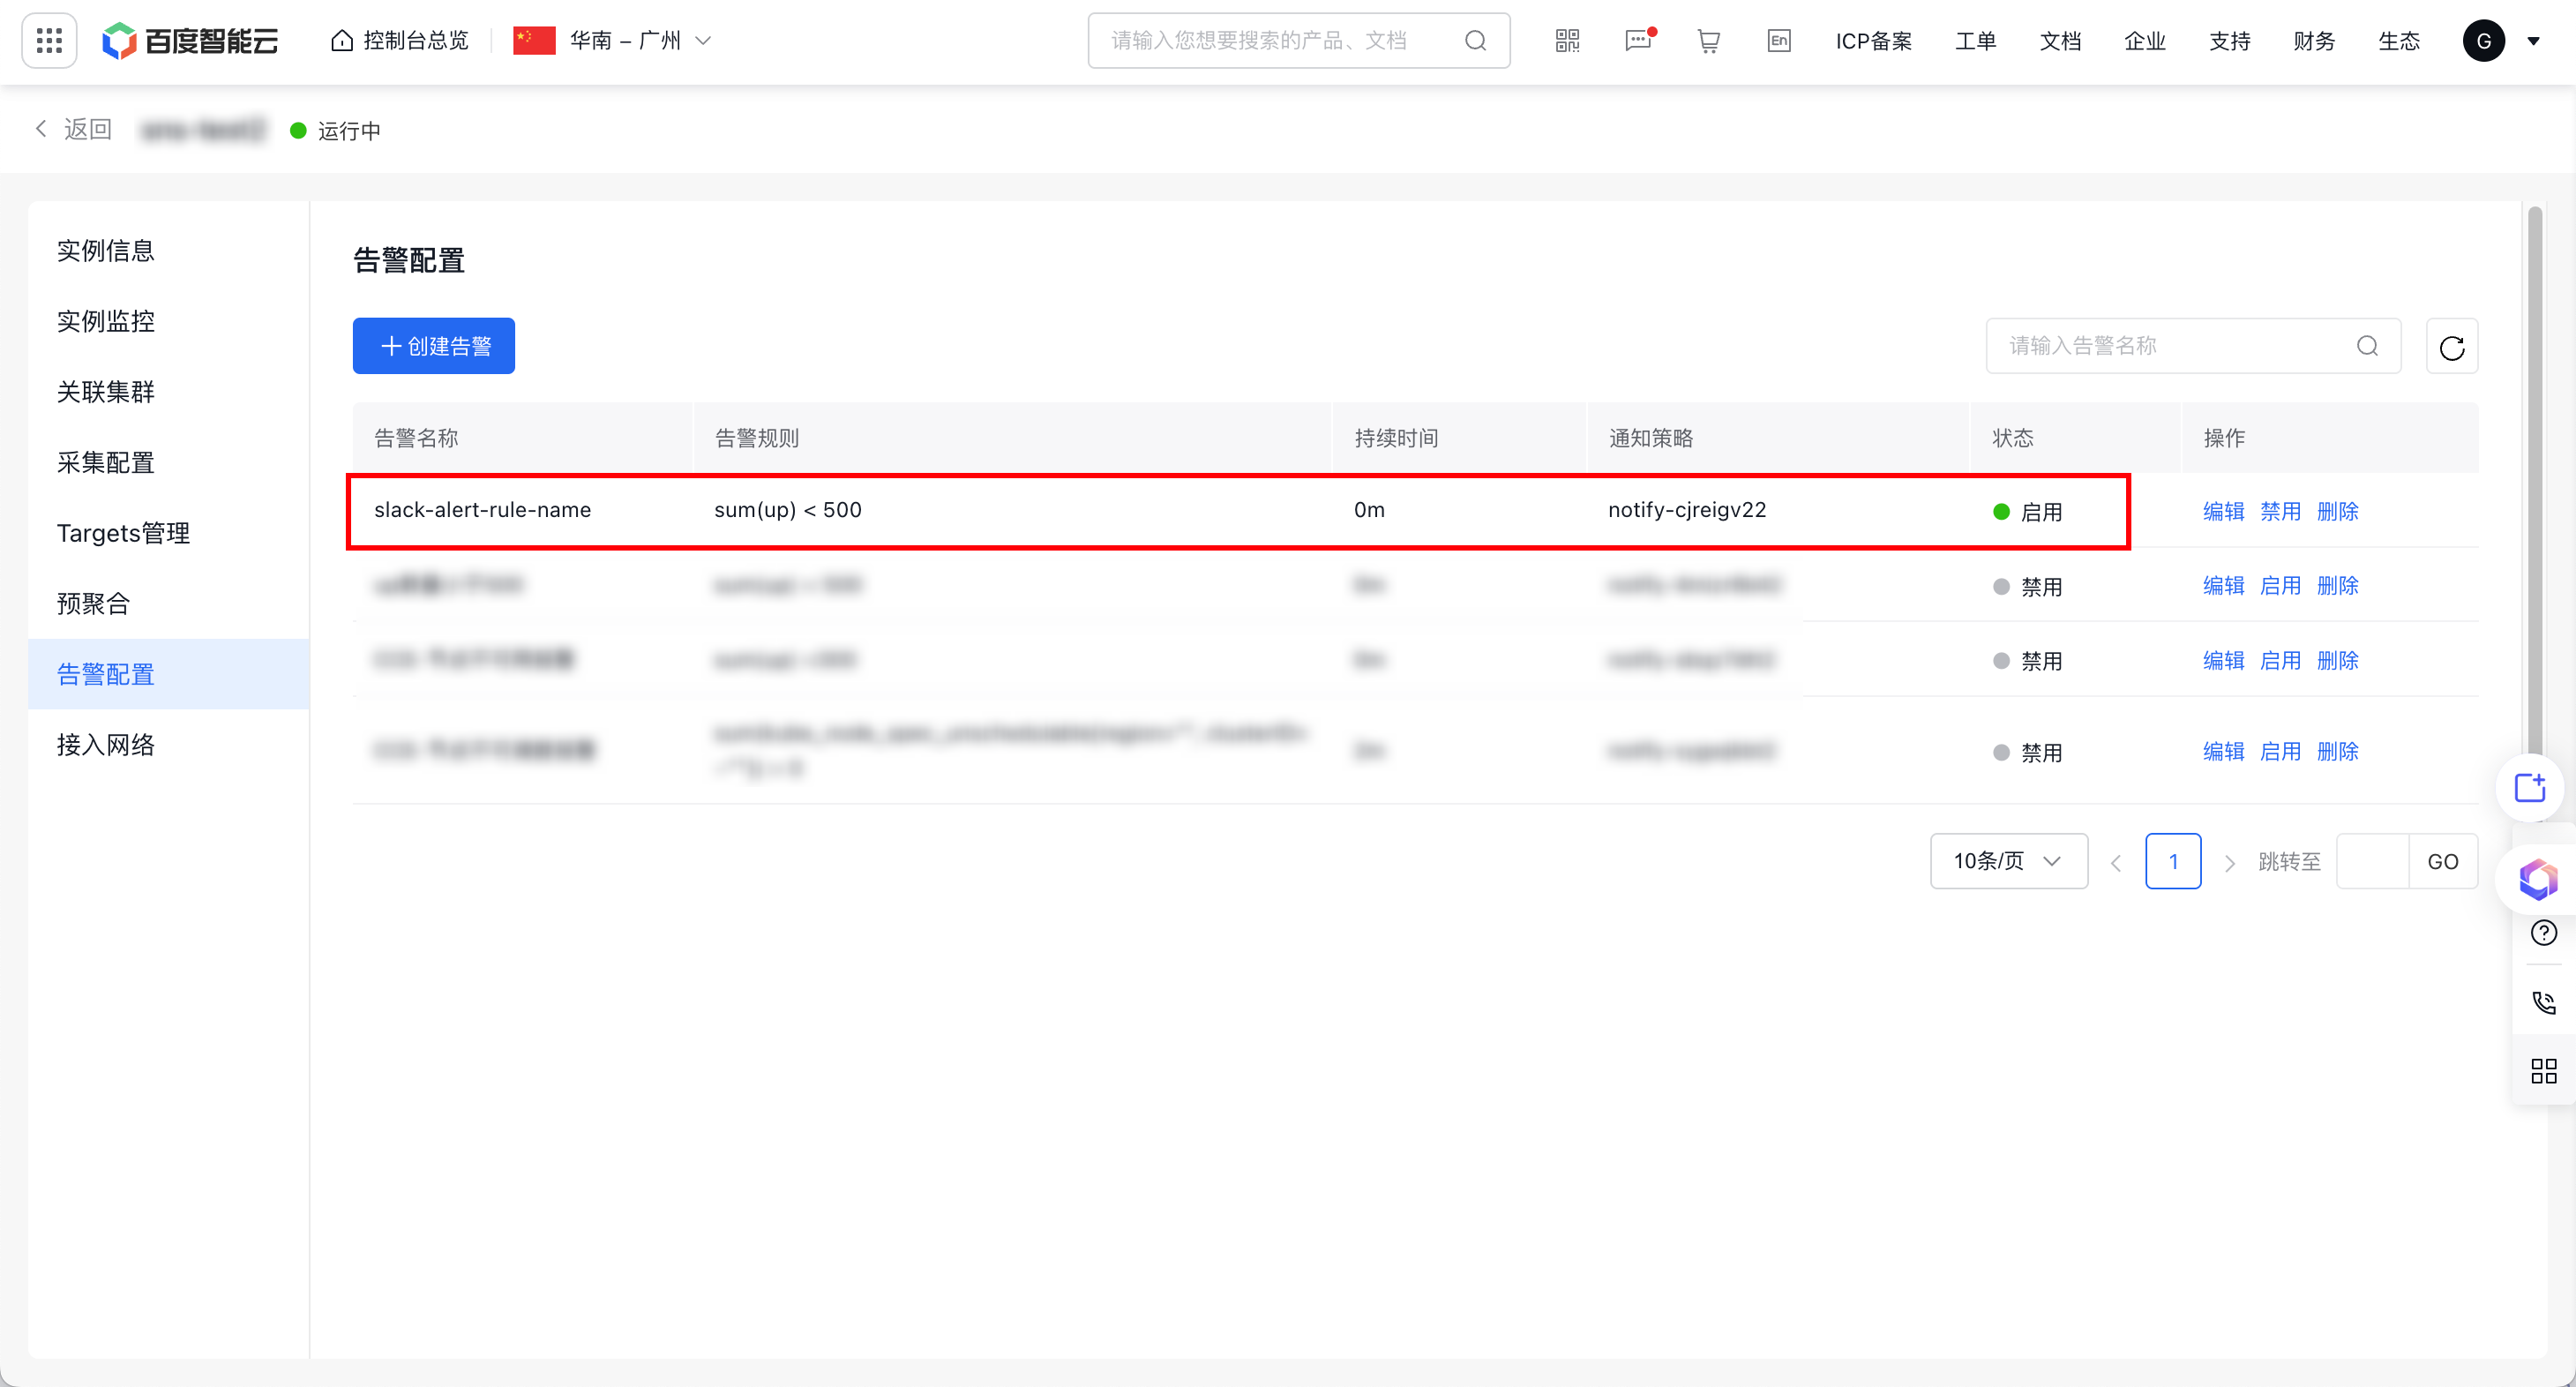This screenshot has width=2576, height=1387.
Task: Expand the account dropdown arrow
Action: (x=2533, y=41)
